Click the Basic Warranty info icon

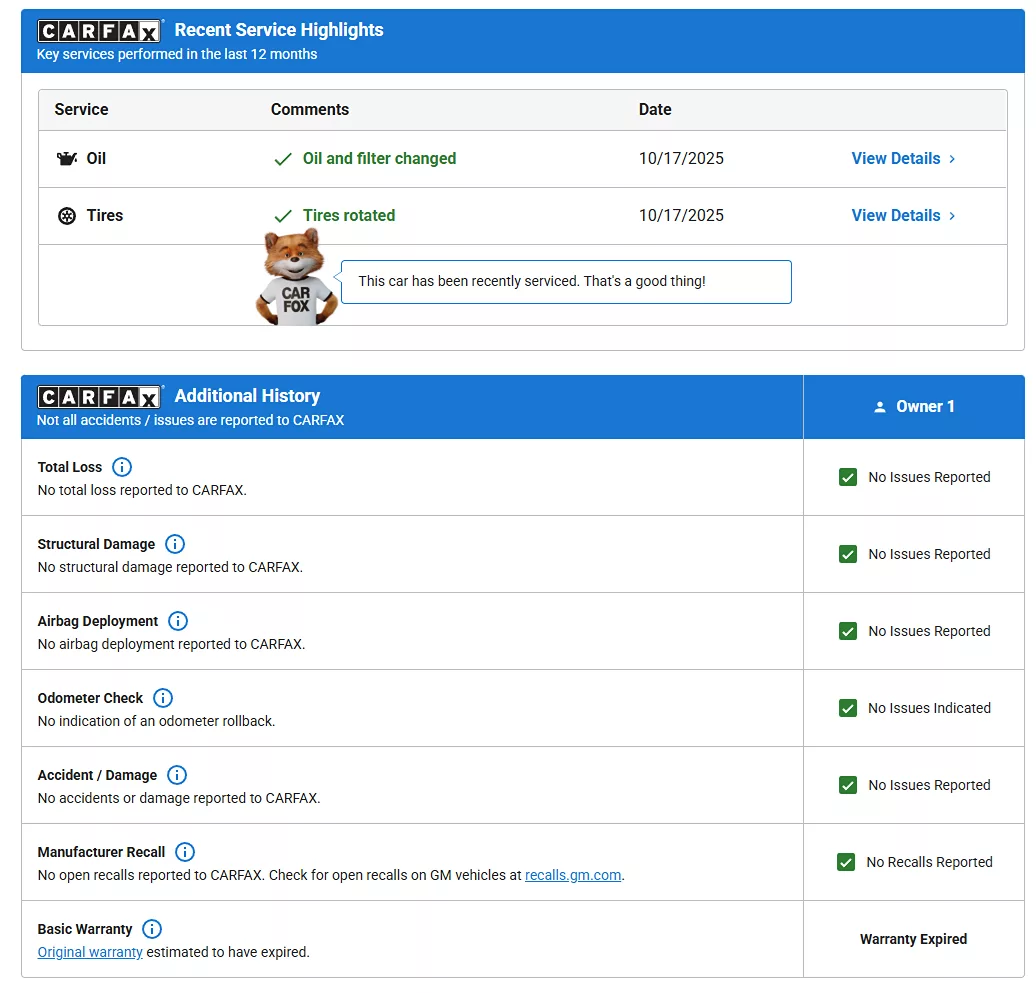tap(152, 929)
